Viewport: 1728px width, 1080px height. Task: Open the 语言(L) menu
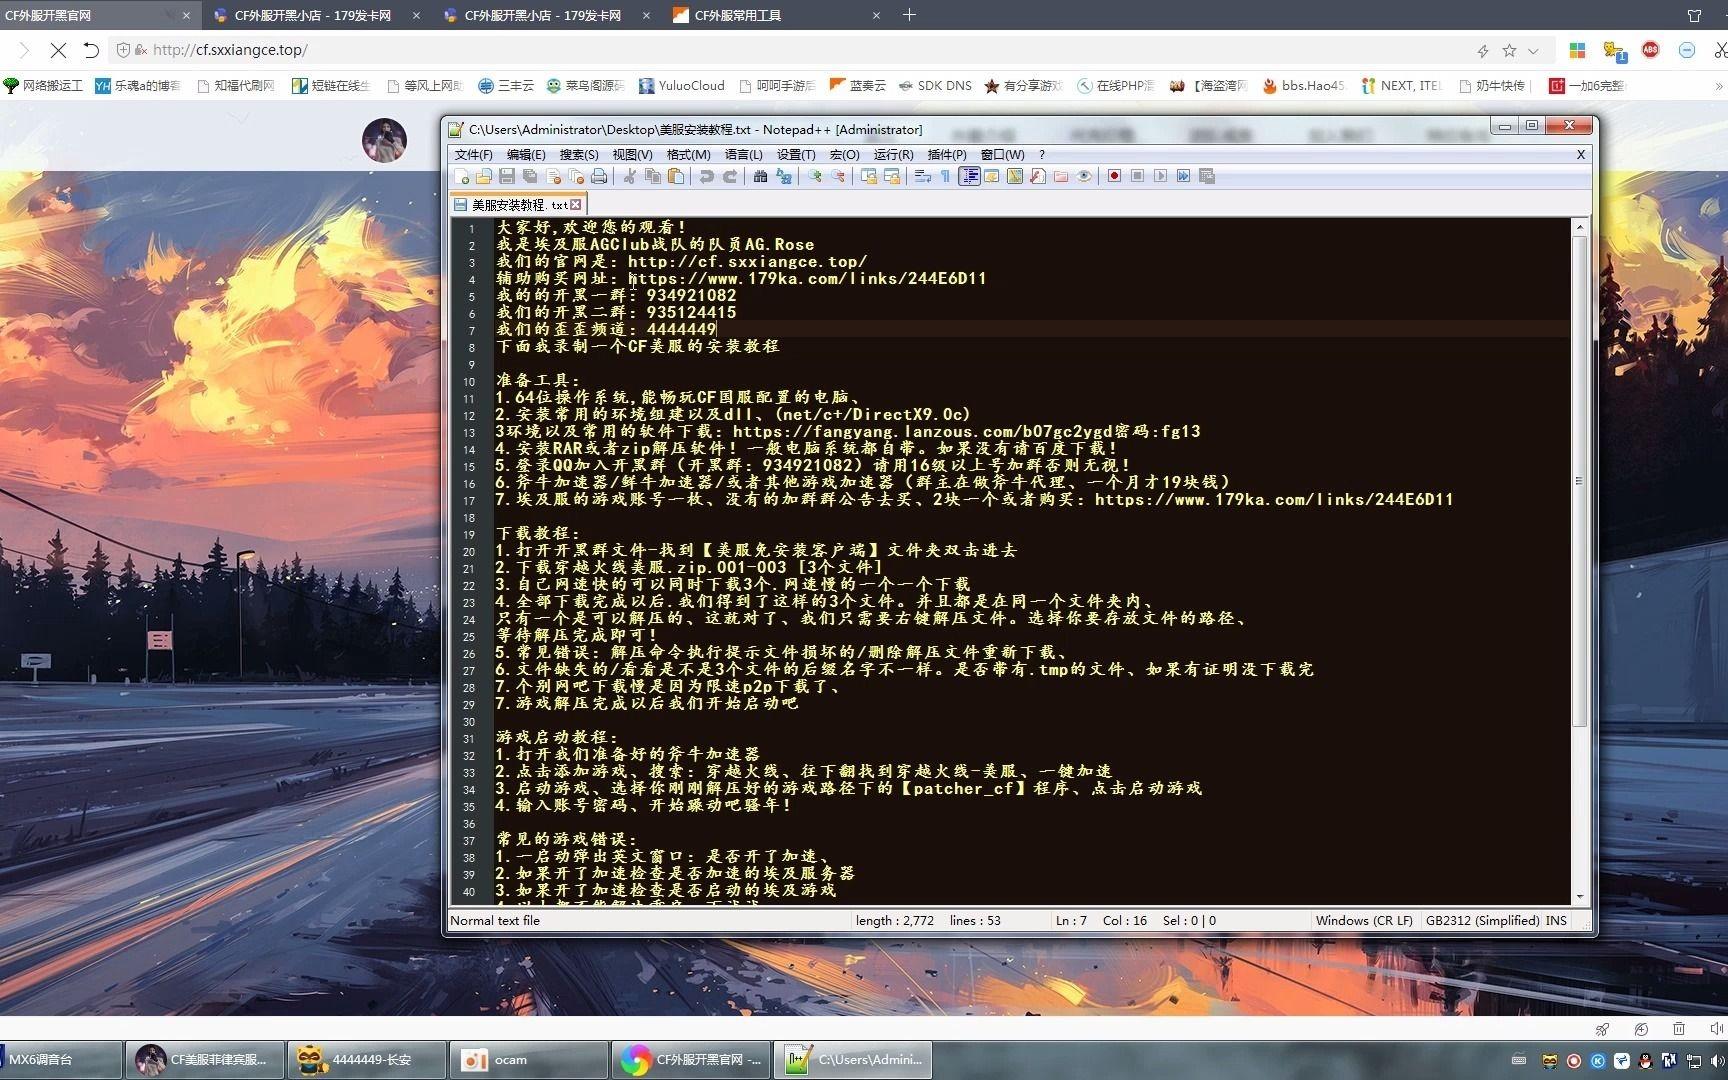coord(743,155)
